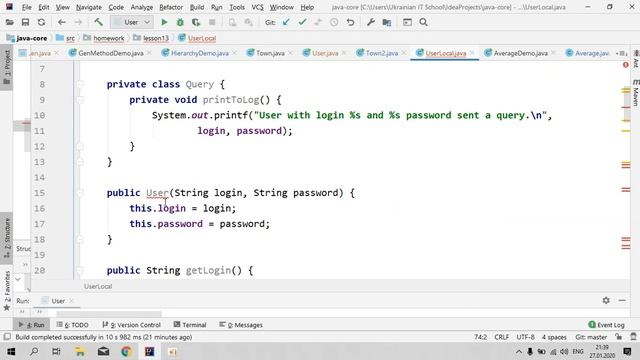Open the File menu

[27, 7]
